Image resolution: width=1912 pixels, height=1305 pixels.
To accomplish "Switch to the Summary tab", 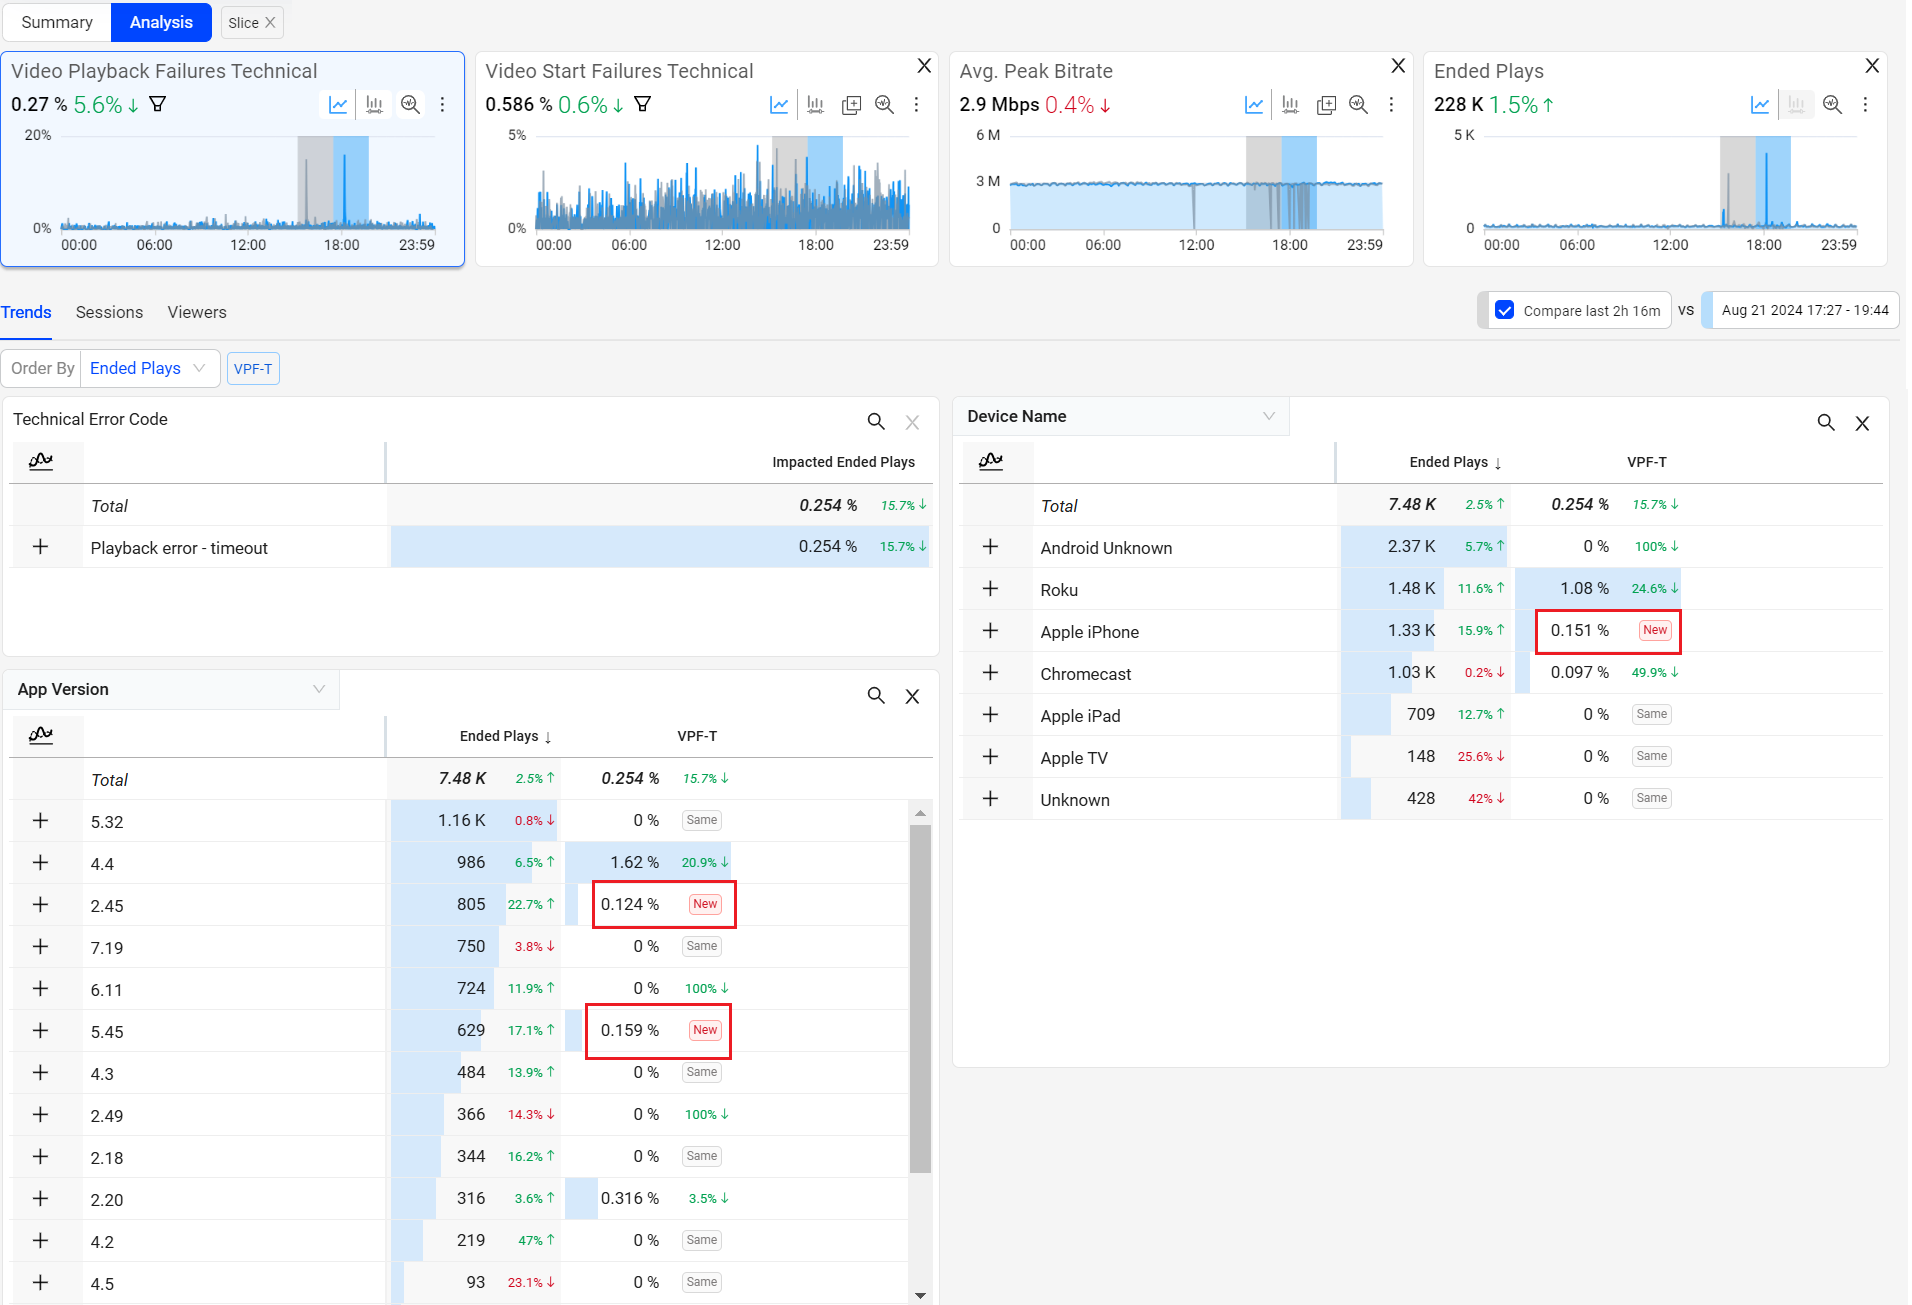I will click(x=57, y=23).
